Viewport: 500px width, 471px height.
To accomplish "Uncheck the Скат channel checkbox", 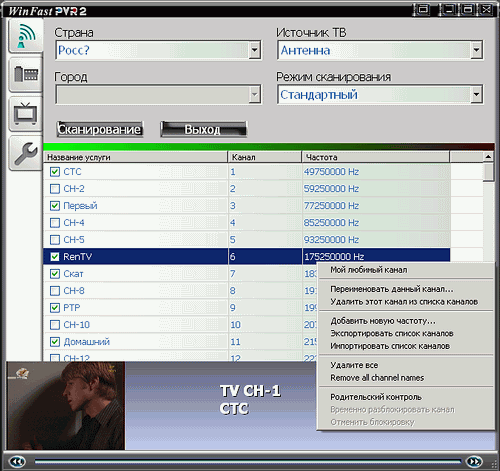I will coord(55,274).
